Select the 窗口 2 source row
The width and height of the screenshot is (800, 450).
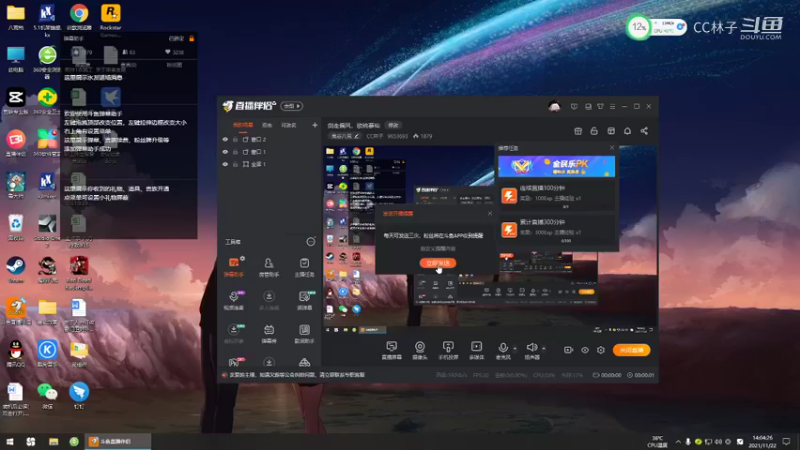point(269,139)
